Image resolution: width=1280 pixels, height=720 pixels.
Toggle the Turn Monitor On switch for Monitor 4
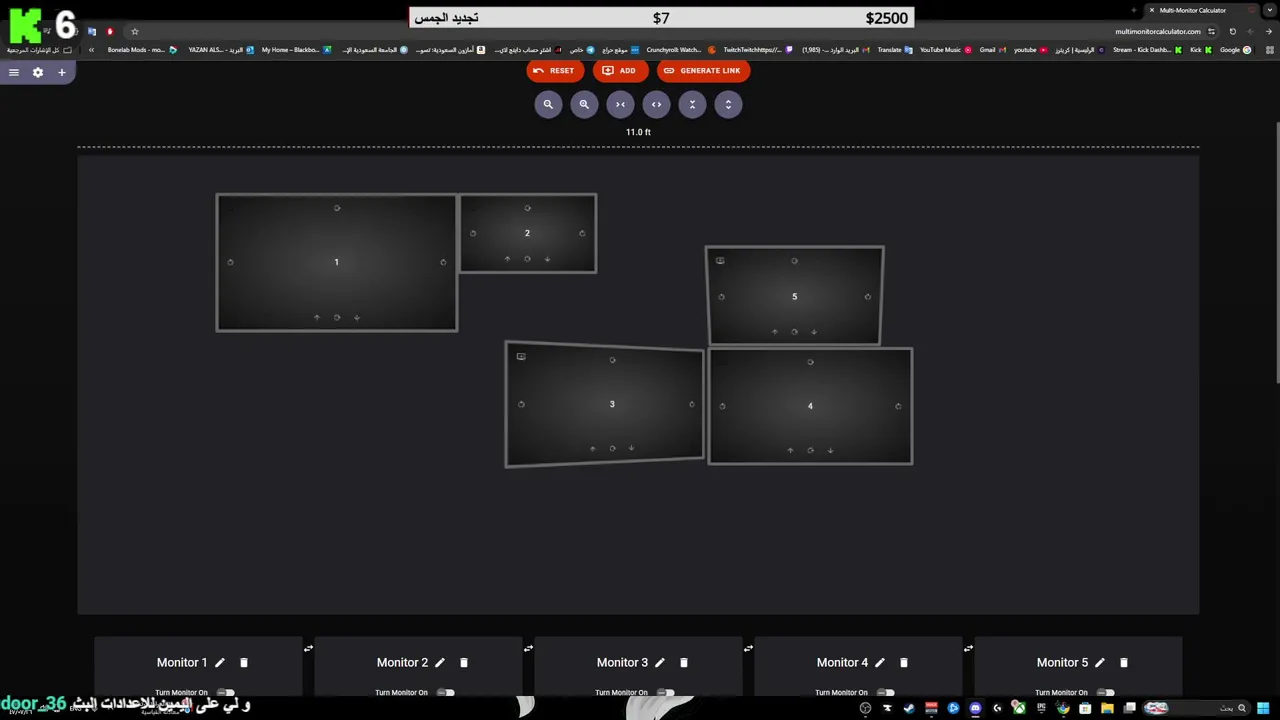[x=886, y=692]
